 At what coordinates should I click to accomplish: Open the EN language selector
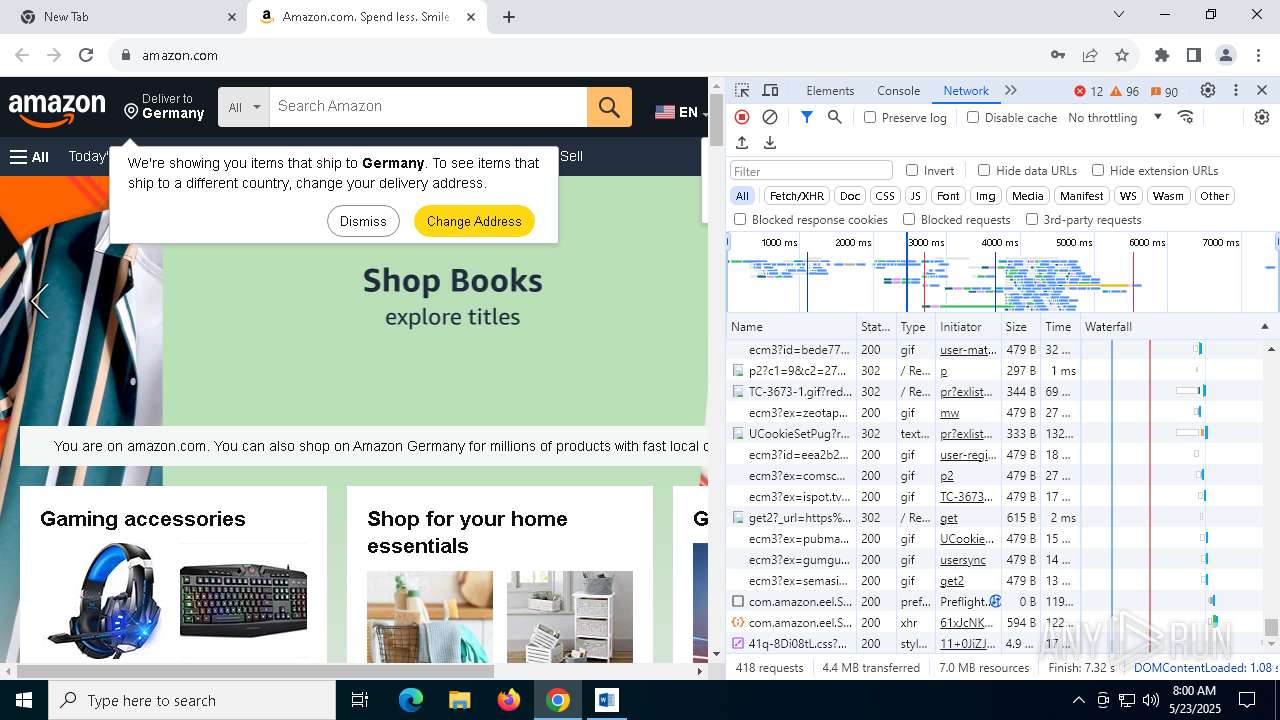pos(681,112)
